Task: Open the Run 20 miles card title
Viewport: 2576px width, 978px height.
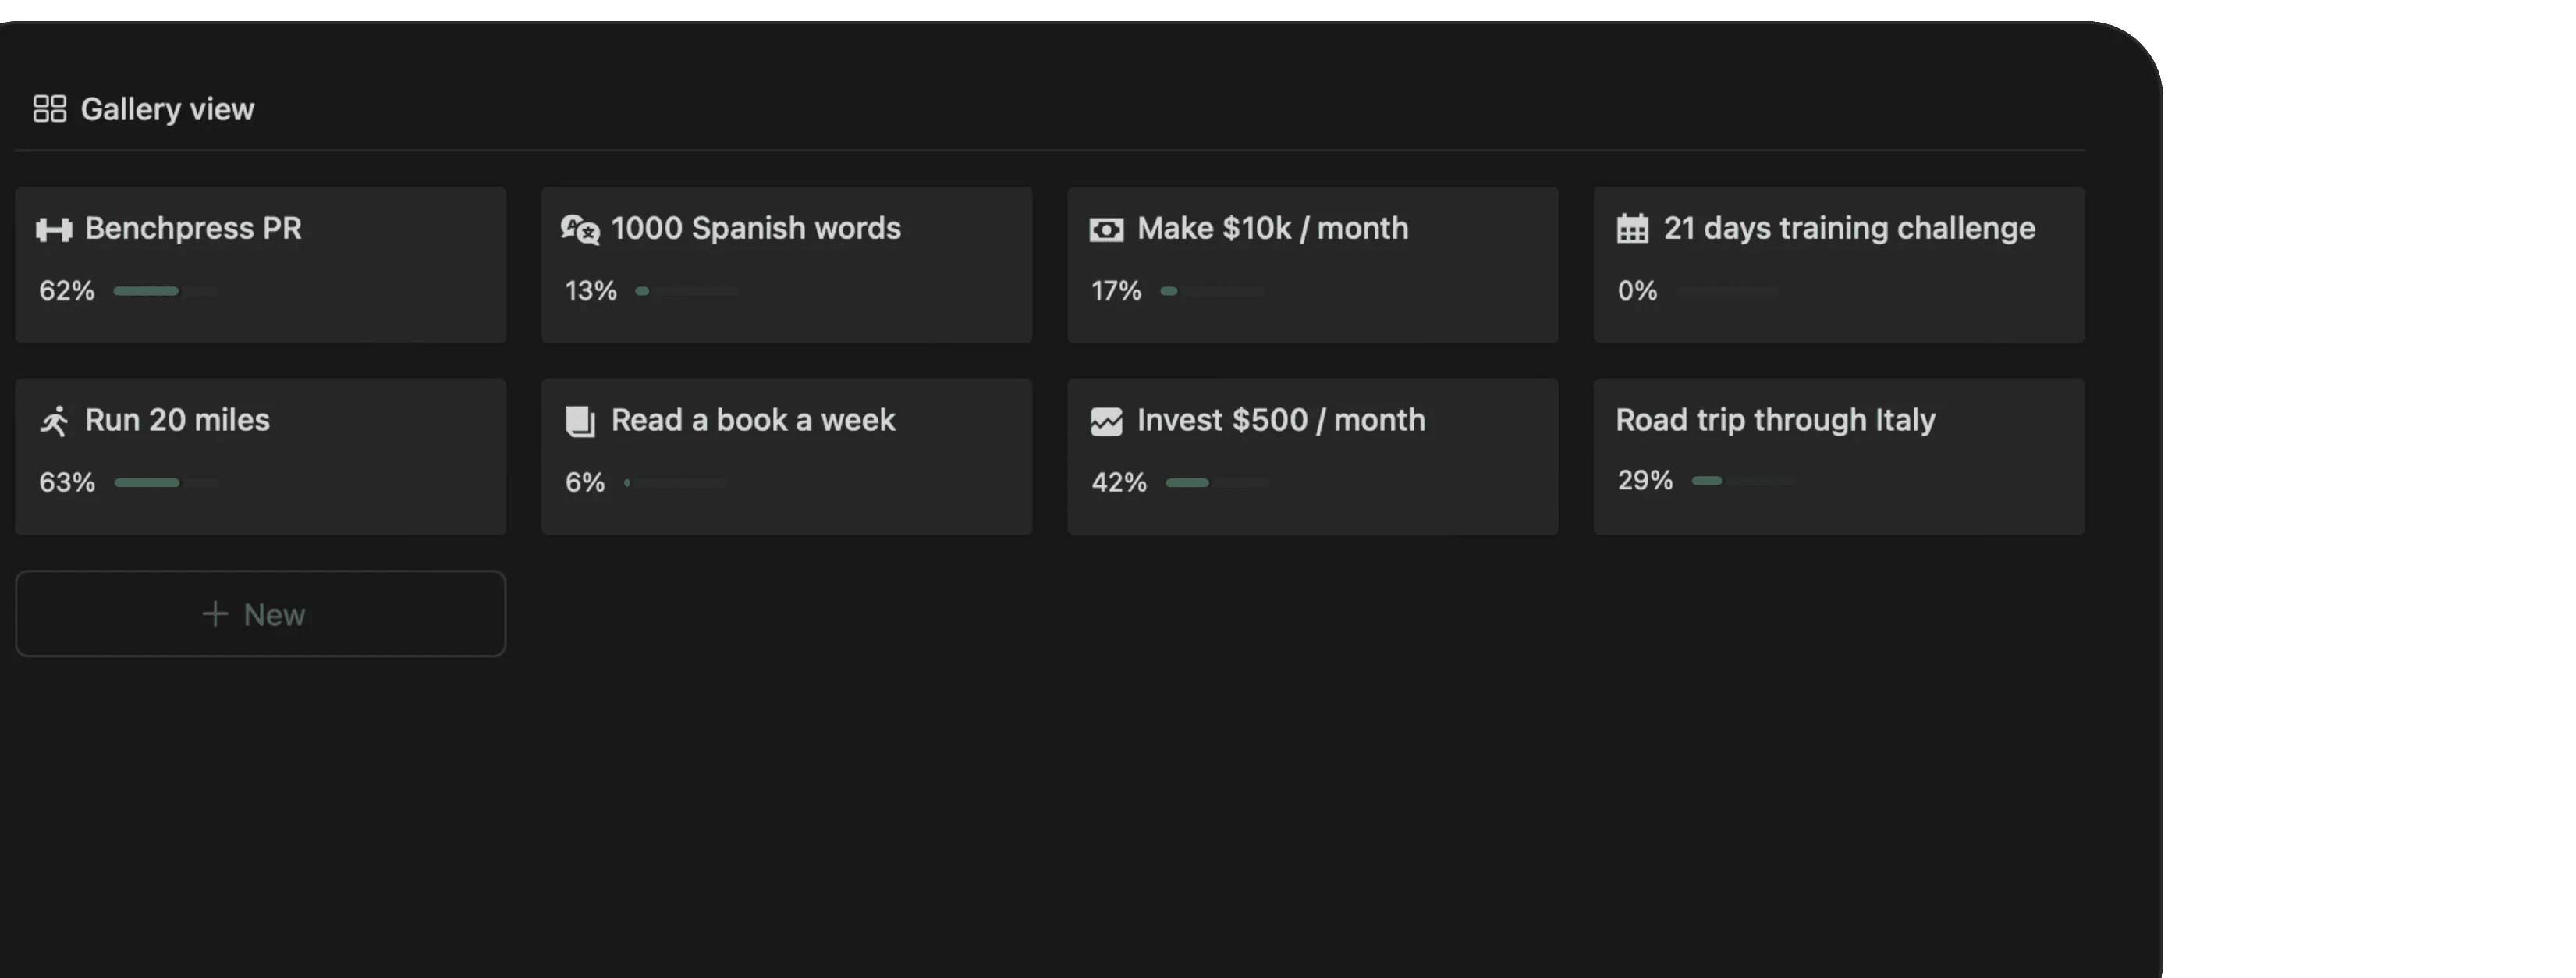Action: point(177,420)
